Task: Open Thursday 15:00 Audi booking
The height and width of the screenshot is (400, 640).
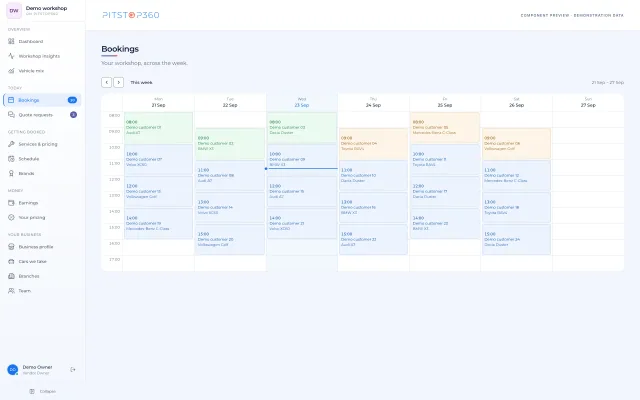Action: click(373, 240)
